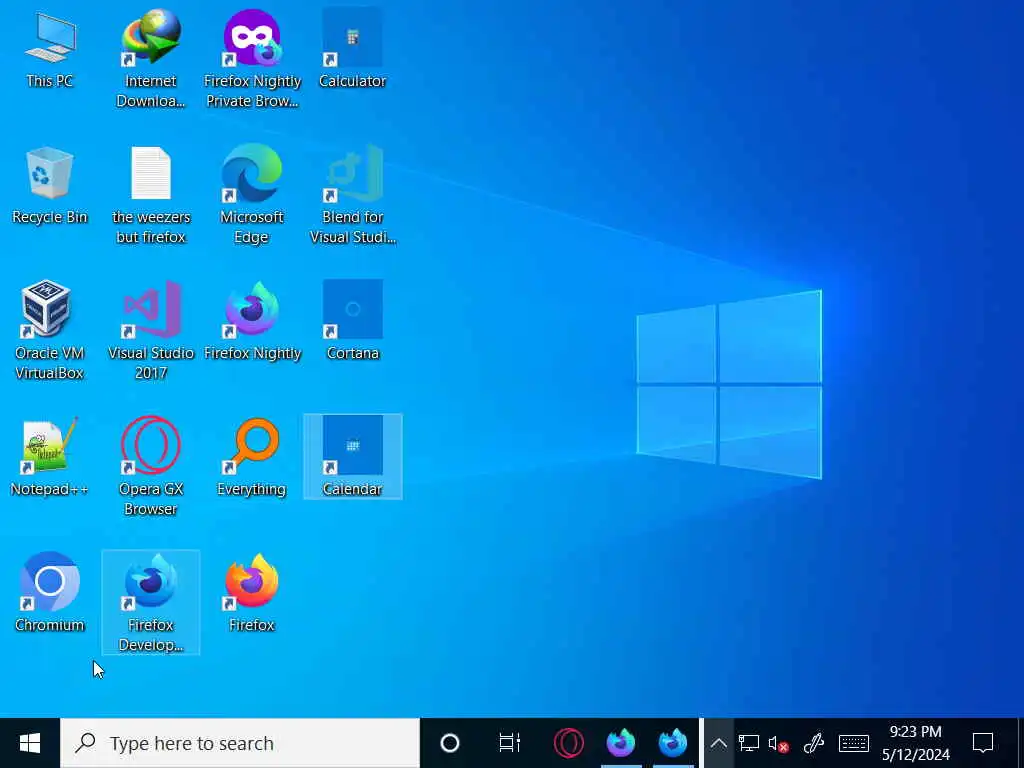Screen dimensions: 1024x768
Task: Open Windows Ink Workspace pen icon
Action: pyautogui.click(x=814, y=743)
